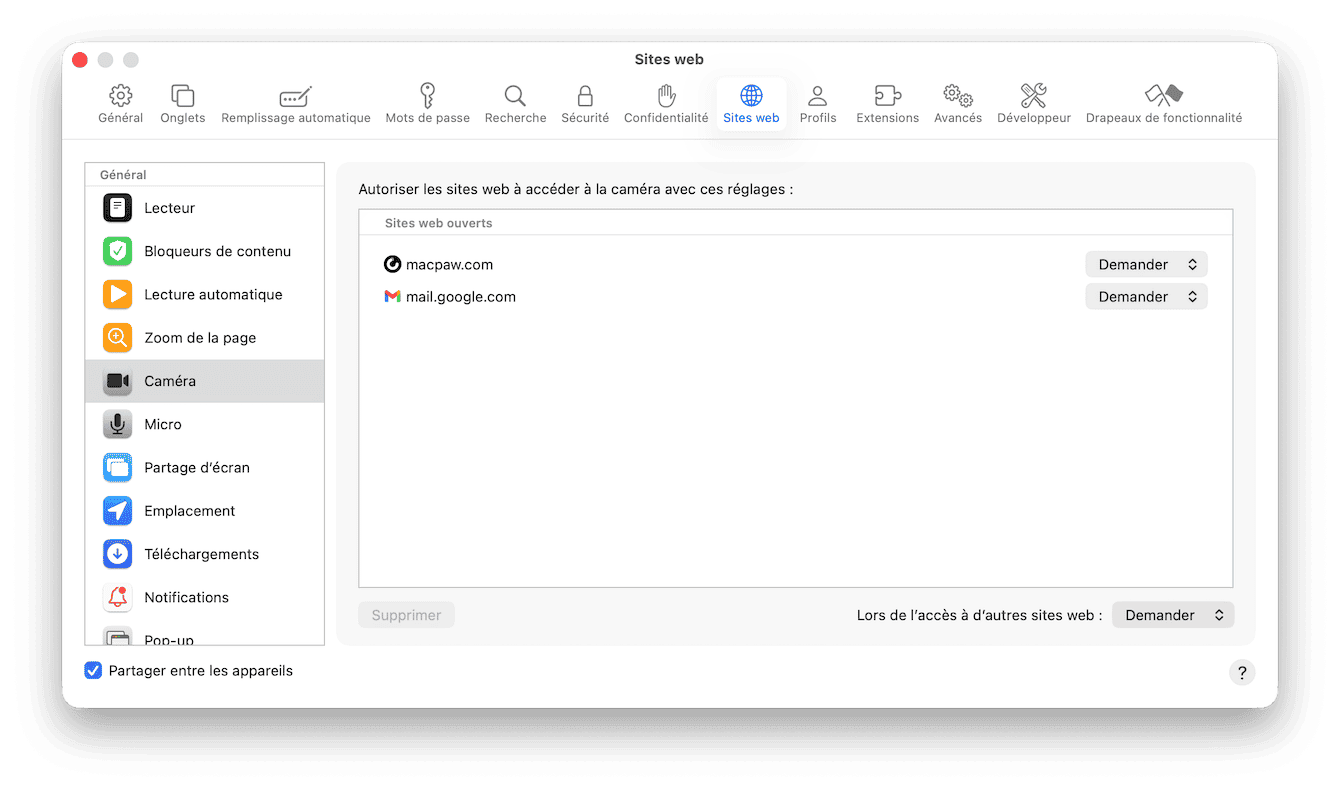This screenshot has width=1340, height=790.
Task: Open the Demander dropdown for macpaw.com
Action: pyautogui.click(x=1146, y=263)
